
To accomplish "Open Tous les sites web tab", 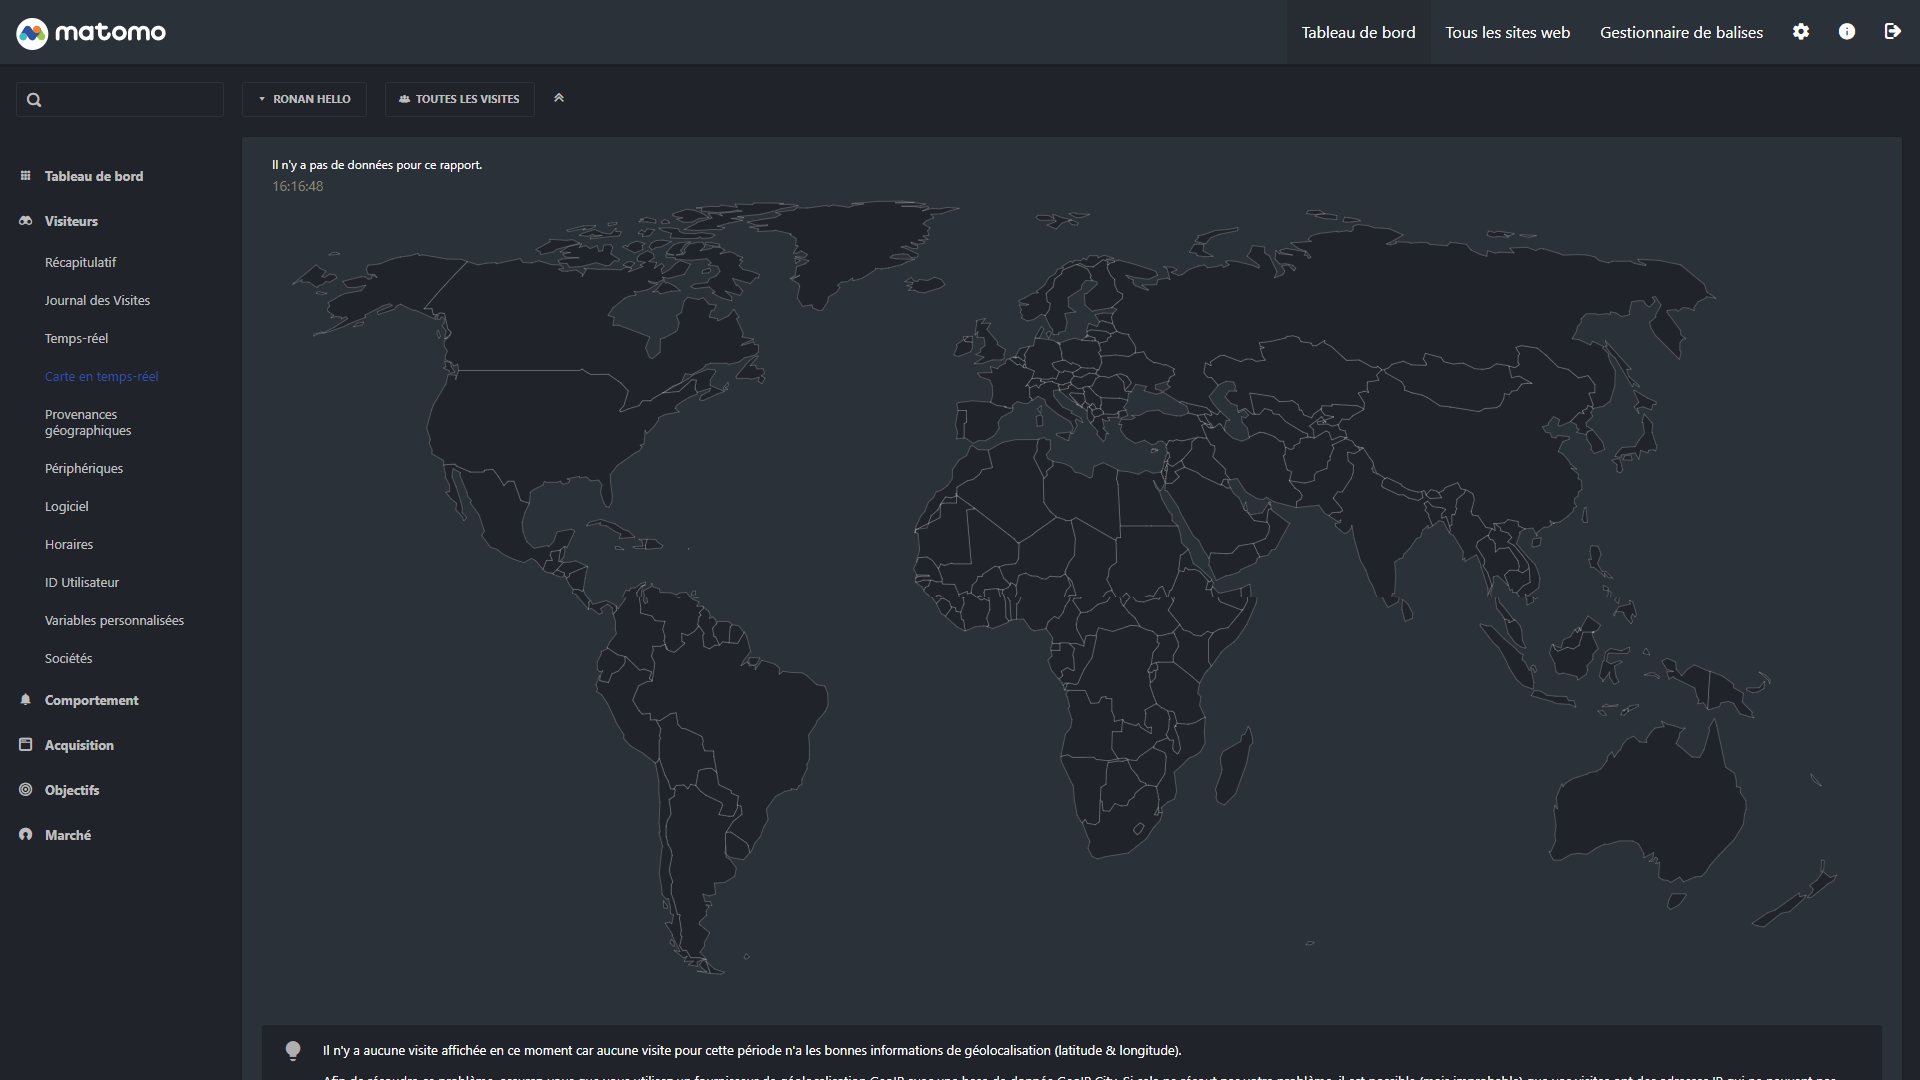I will [x=1507, y=32].
